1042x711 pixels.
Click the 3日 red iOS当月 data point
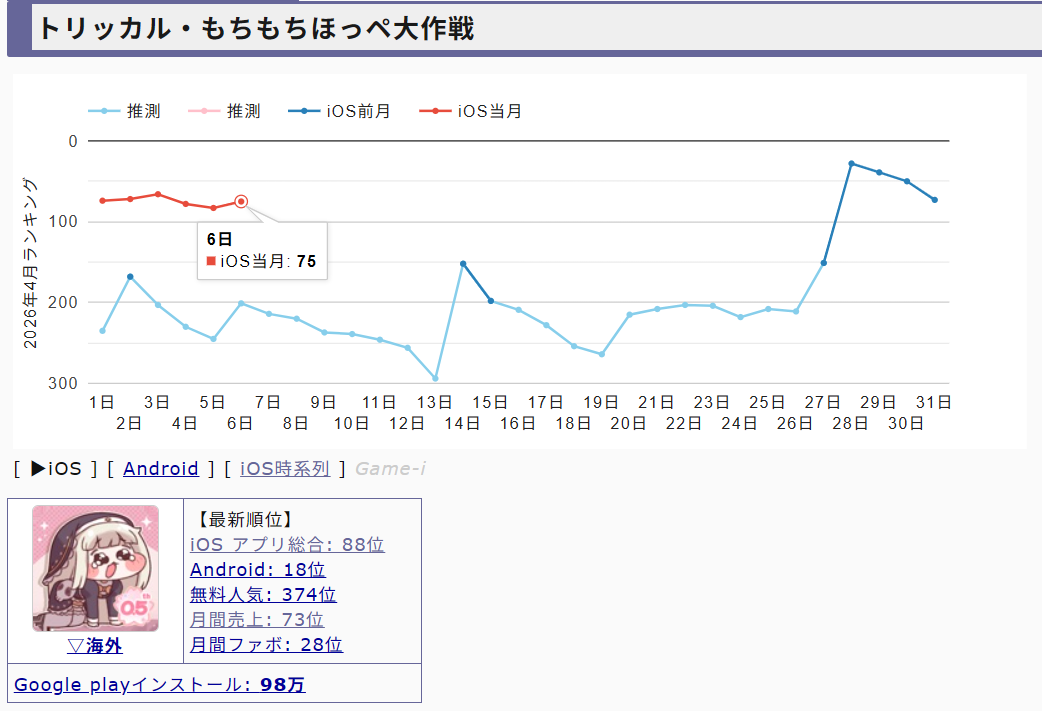pos(158,194)
